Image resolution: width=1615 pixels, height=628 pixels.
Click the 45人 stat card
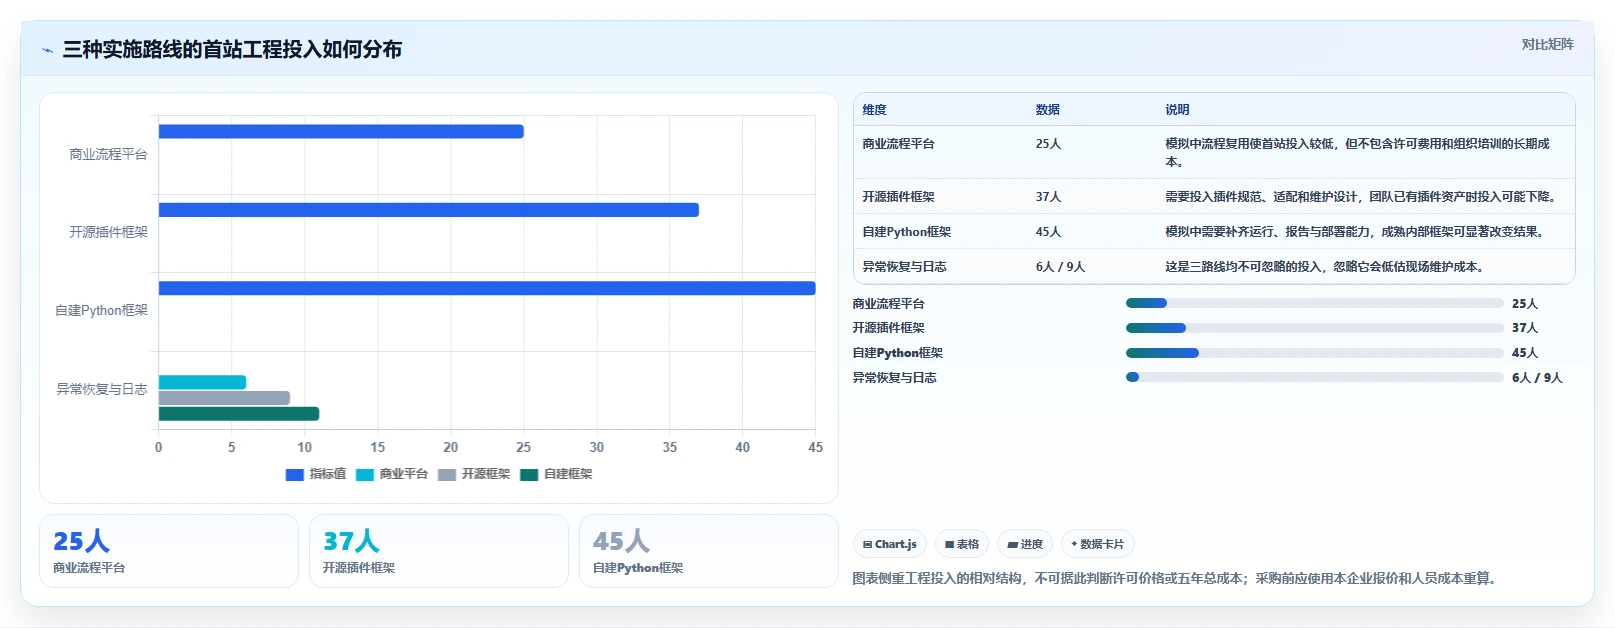709,551
